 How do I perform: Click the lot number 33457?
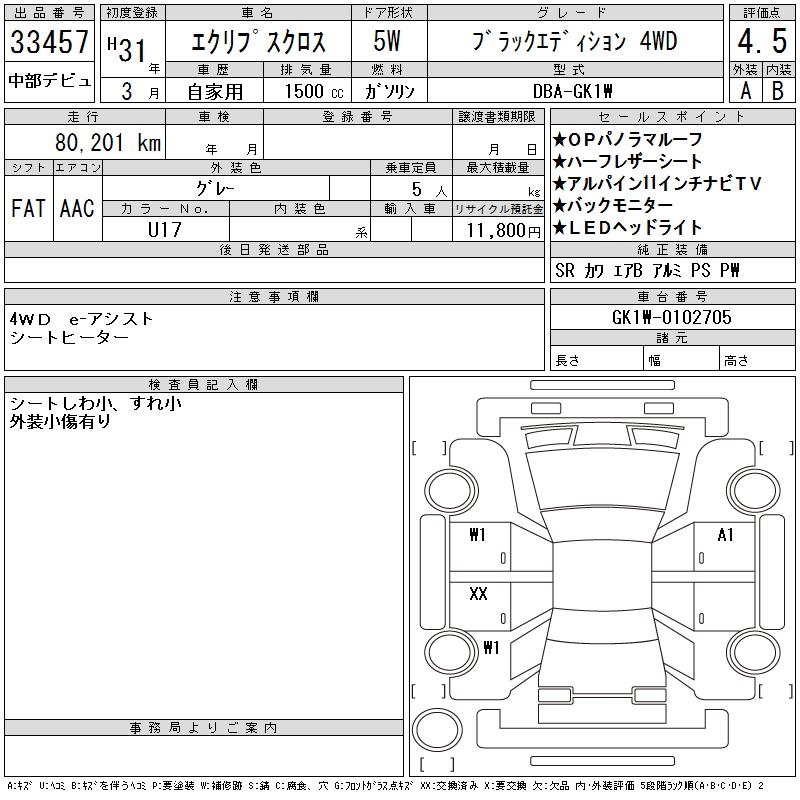pos(49,43)
